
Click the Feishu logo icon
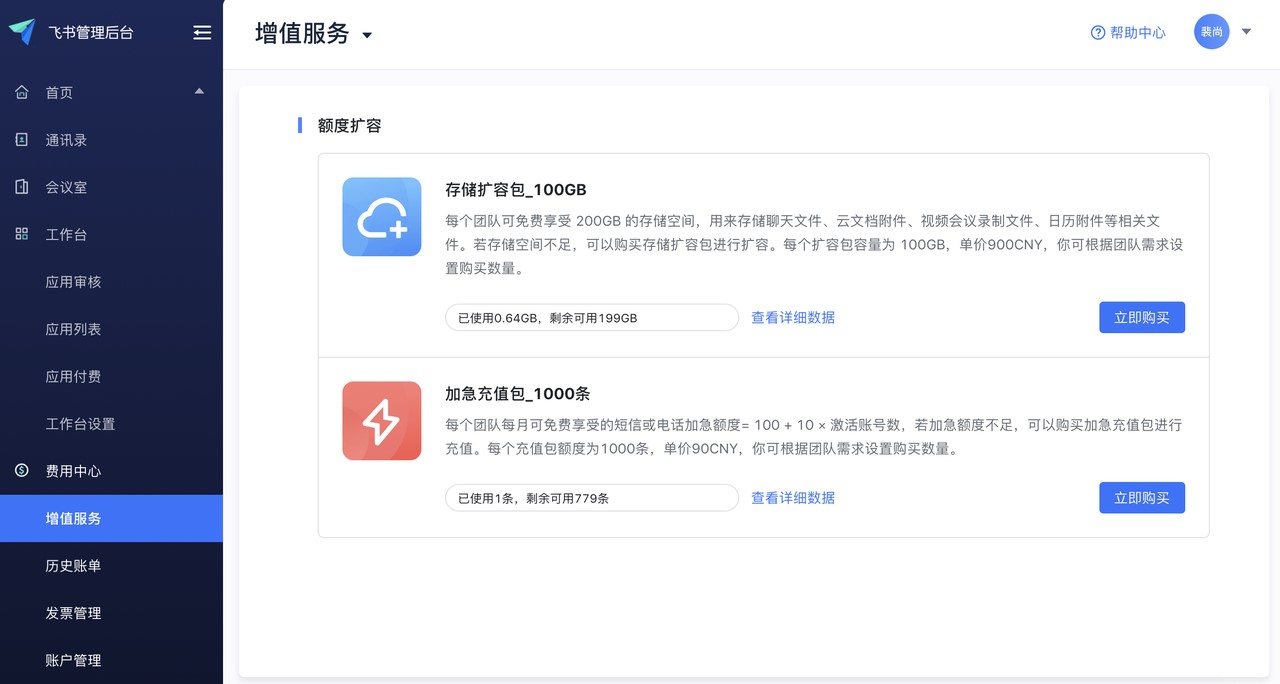(22, 32)
